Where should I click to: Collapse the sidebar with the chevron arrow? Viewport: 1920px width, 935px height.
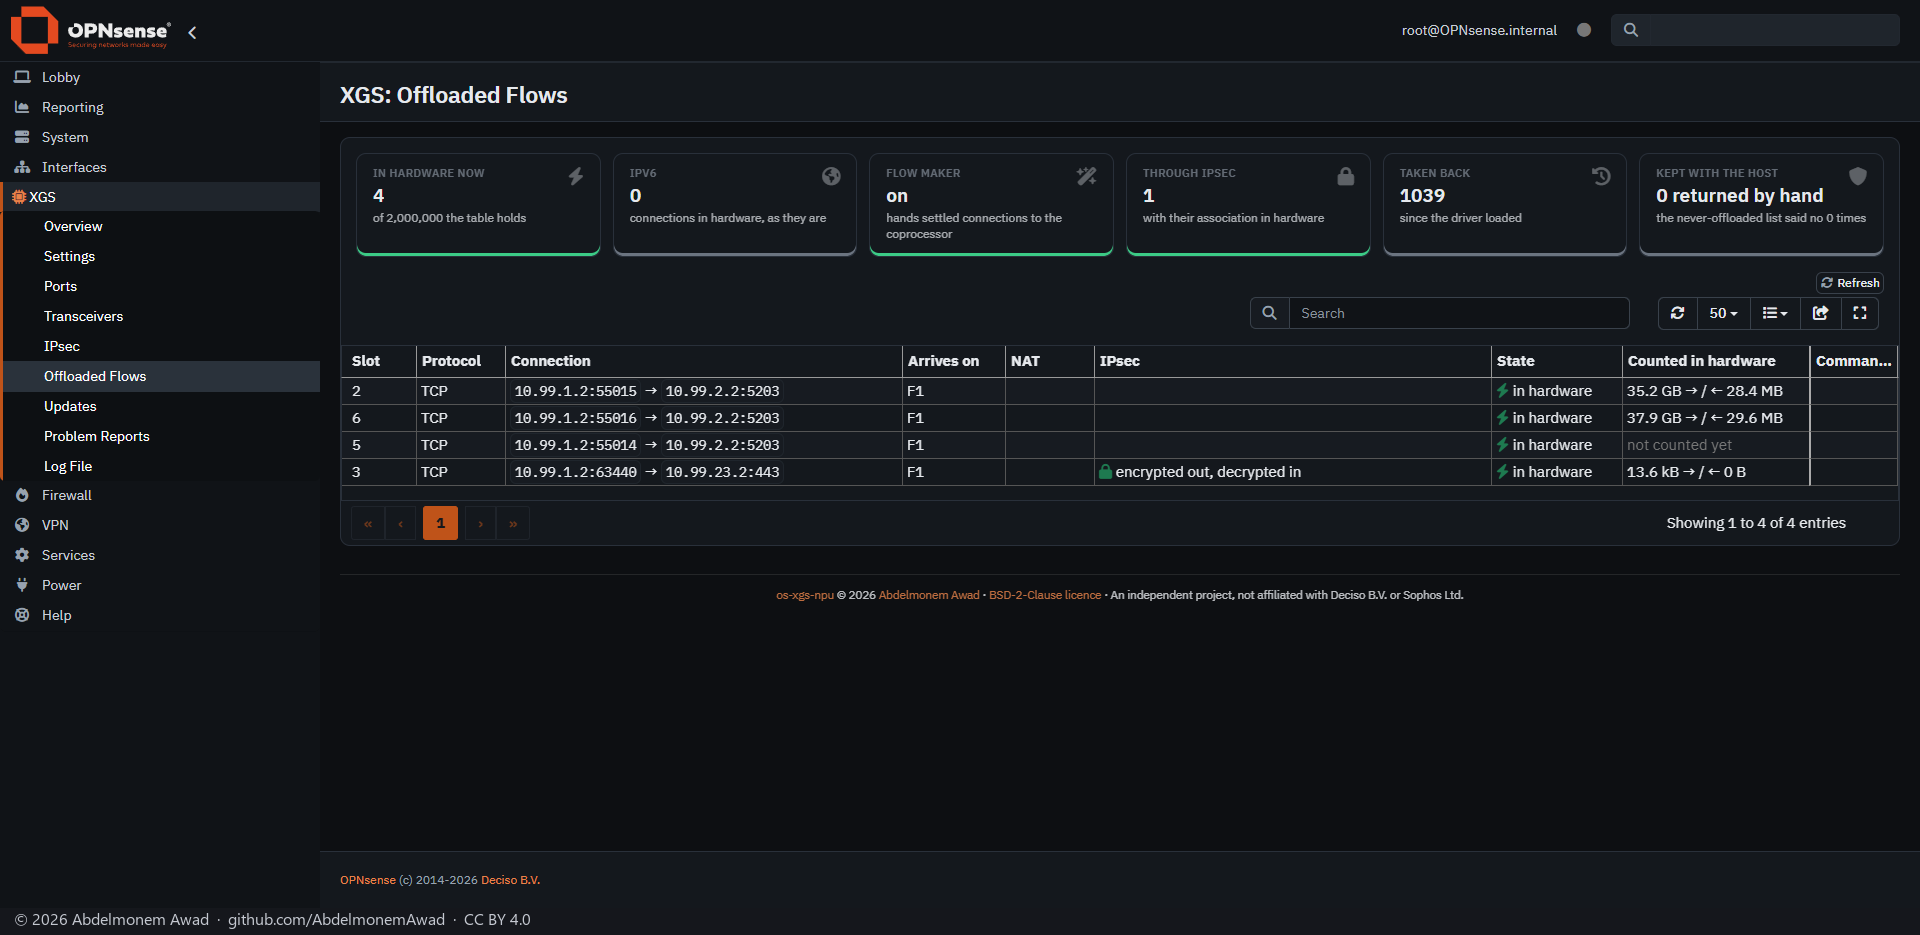click(192, 32)
